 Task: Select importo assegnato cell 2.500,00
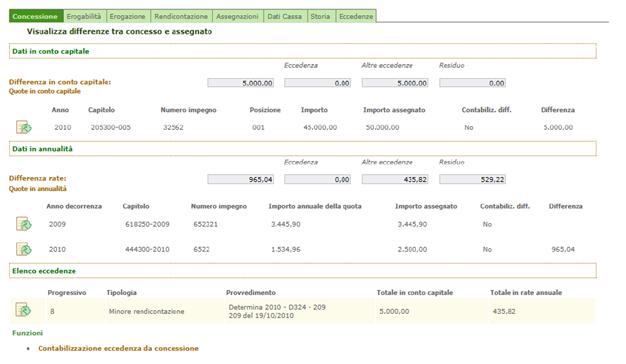412,249
